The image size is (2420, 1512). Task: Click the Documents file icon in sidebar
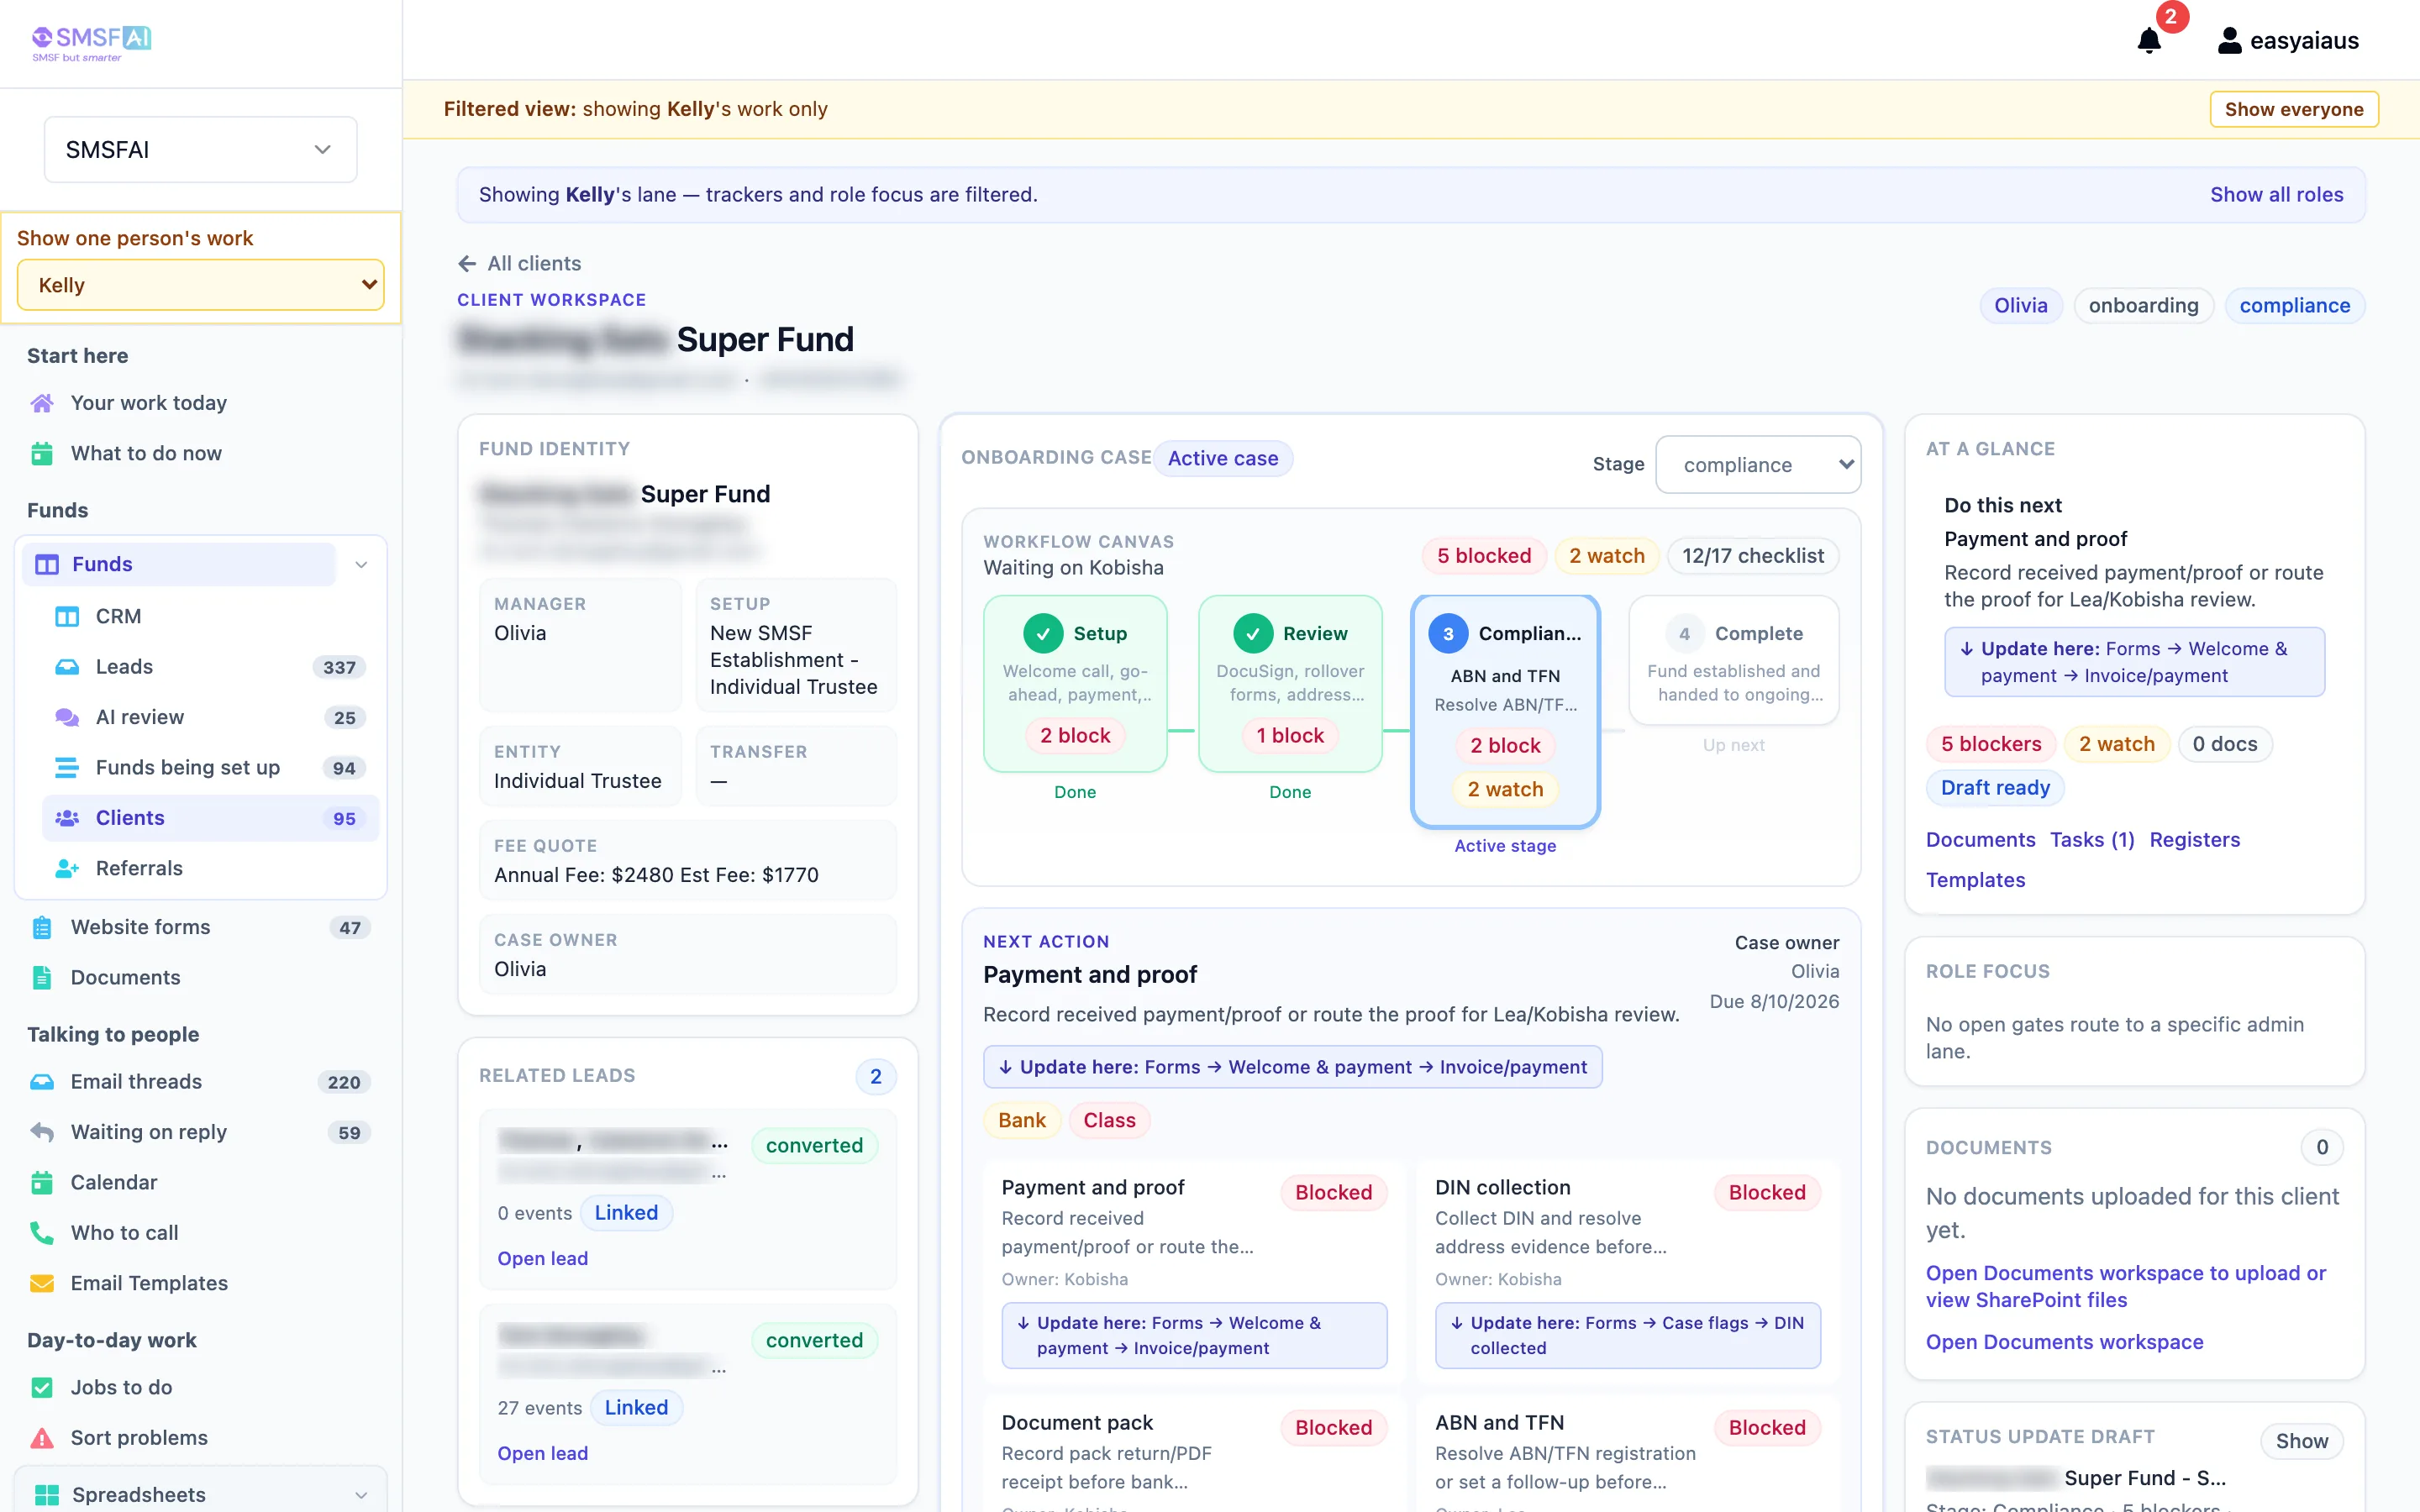tap(42, 977)
